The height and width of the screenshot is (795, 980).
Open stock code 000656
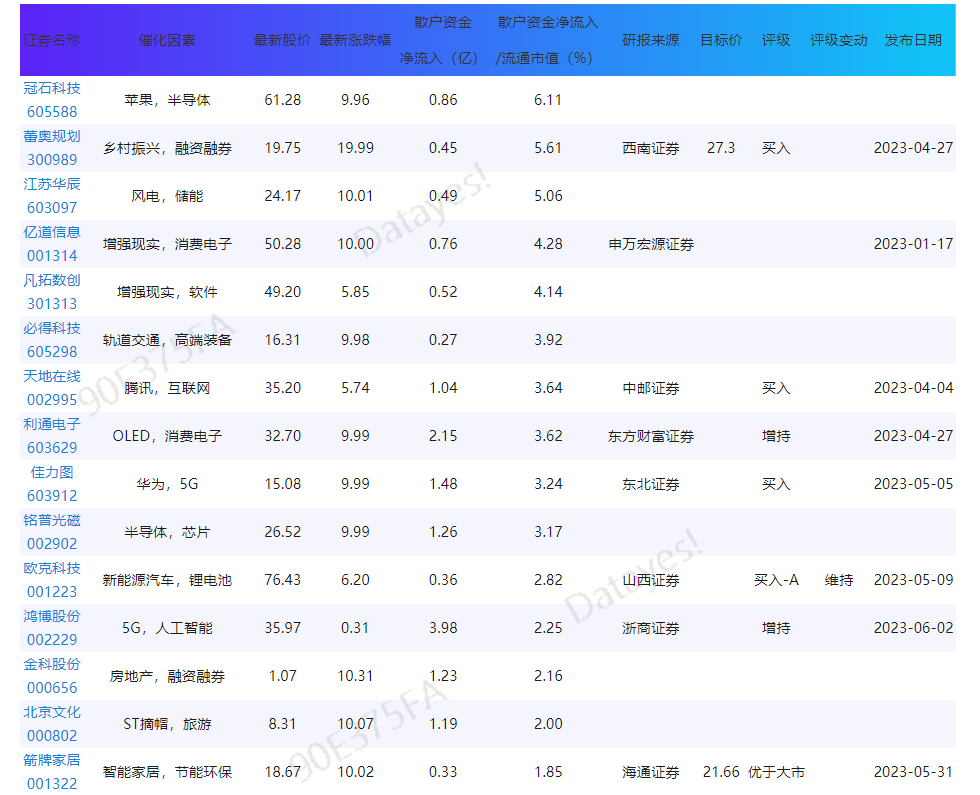52,689
